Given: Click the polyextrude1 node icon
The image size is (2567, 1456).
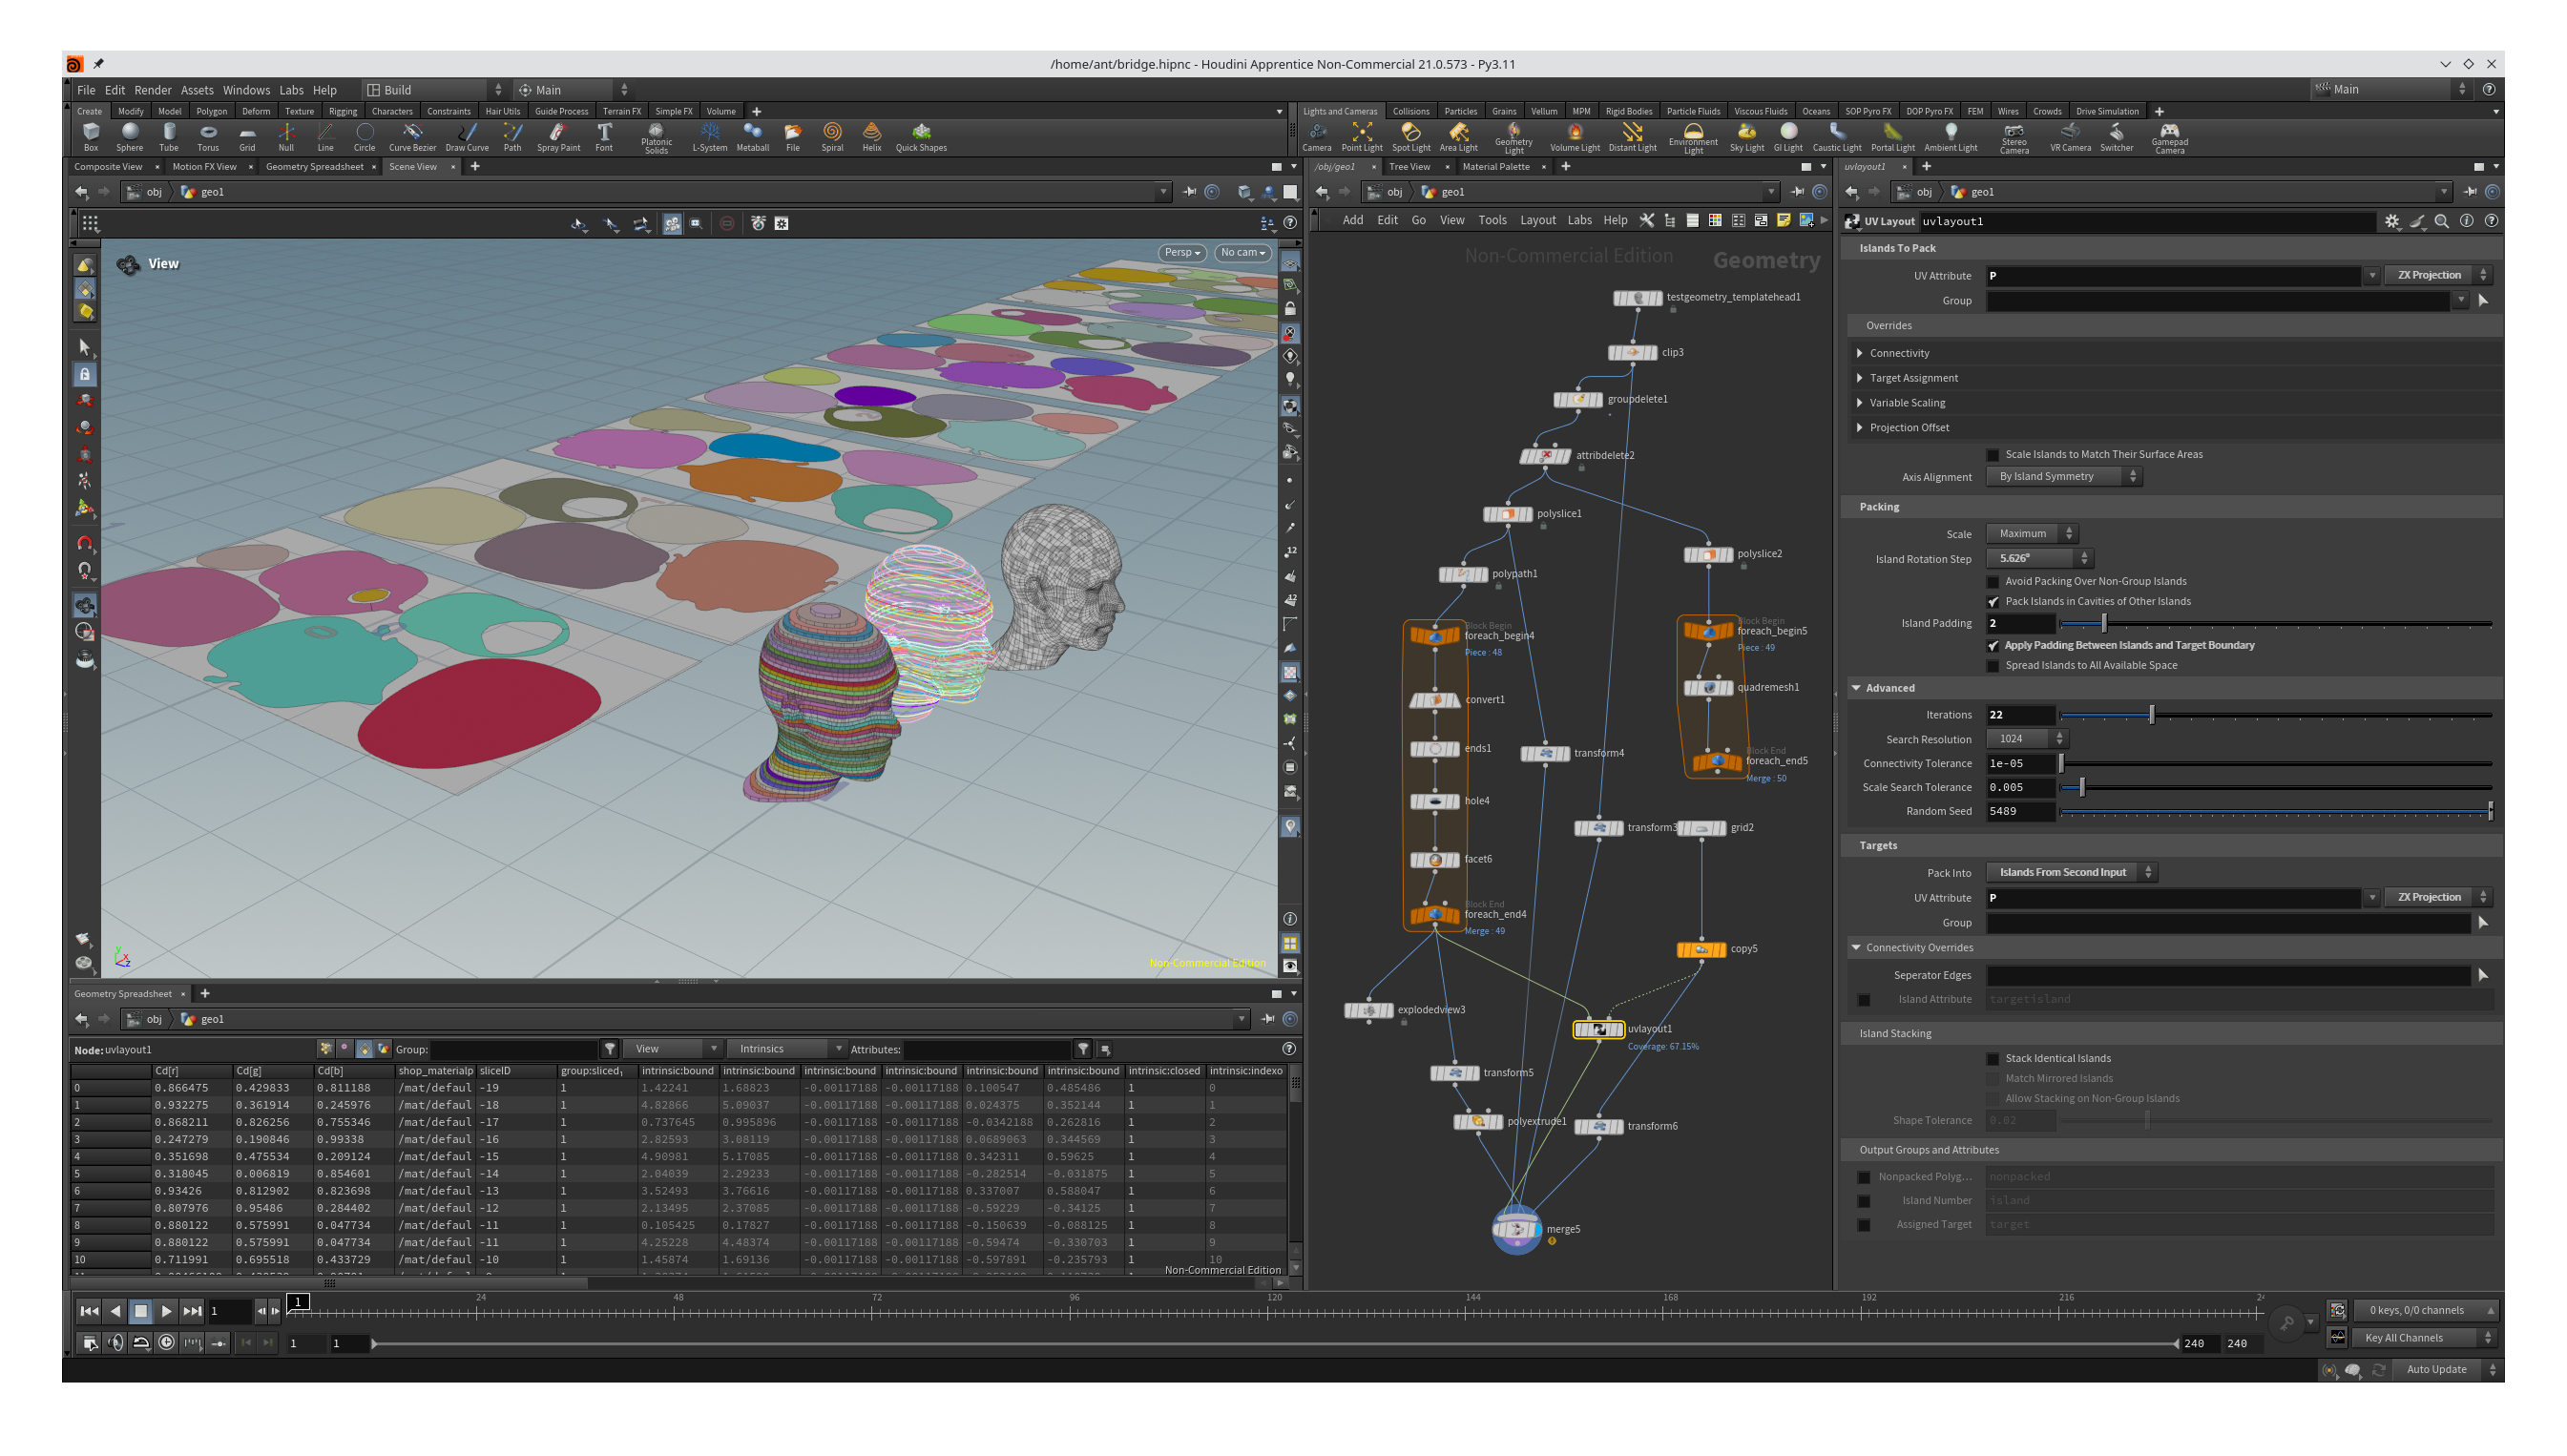Looking at the screenshot, I should [x=1478, y=1122].
